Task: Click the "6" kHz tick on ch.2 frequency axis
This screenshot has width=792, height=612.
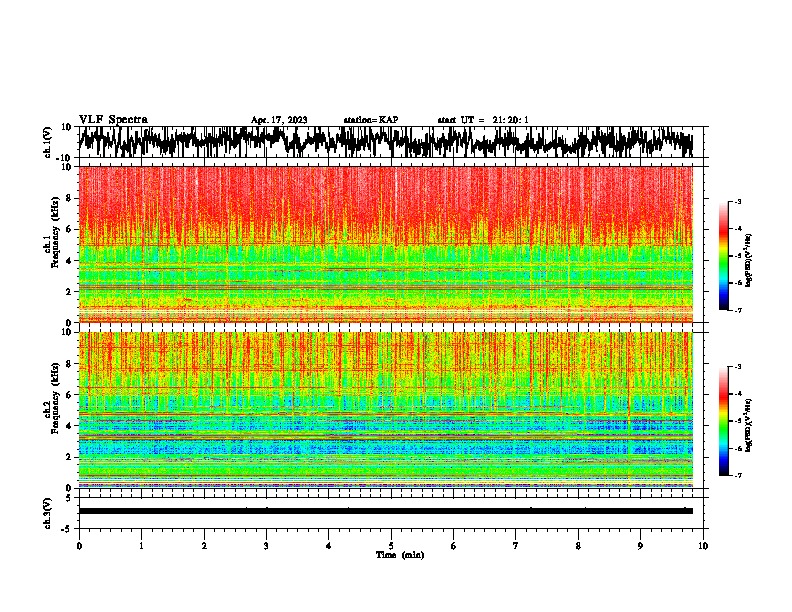Action: (x=69, y=395)
